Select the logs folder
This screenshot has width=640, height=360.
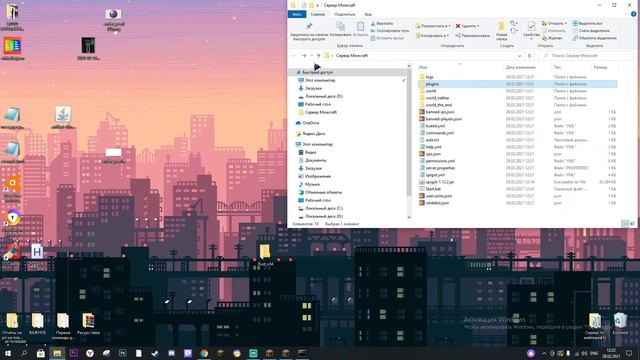click(x=429, y=77)
